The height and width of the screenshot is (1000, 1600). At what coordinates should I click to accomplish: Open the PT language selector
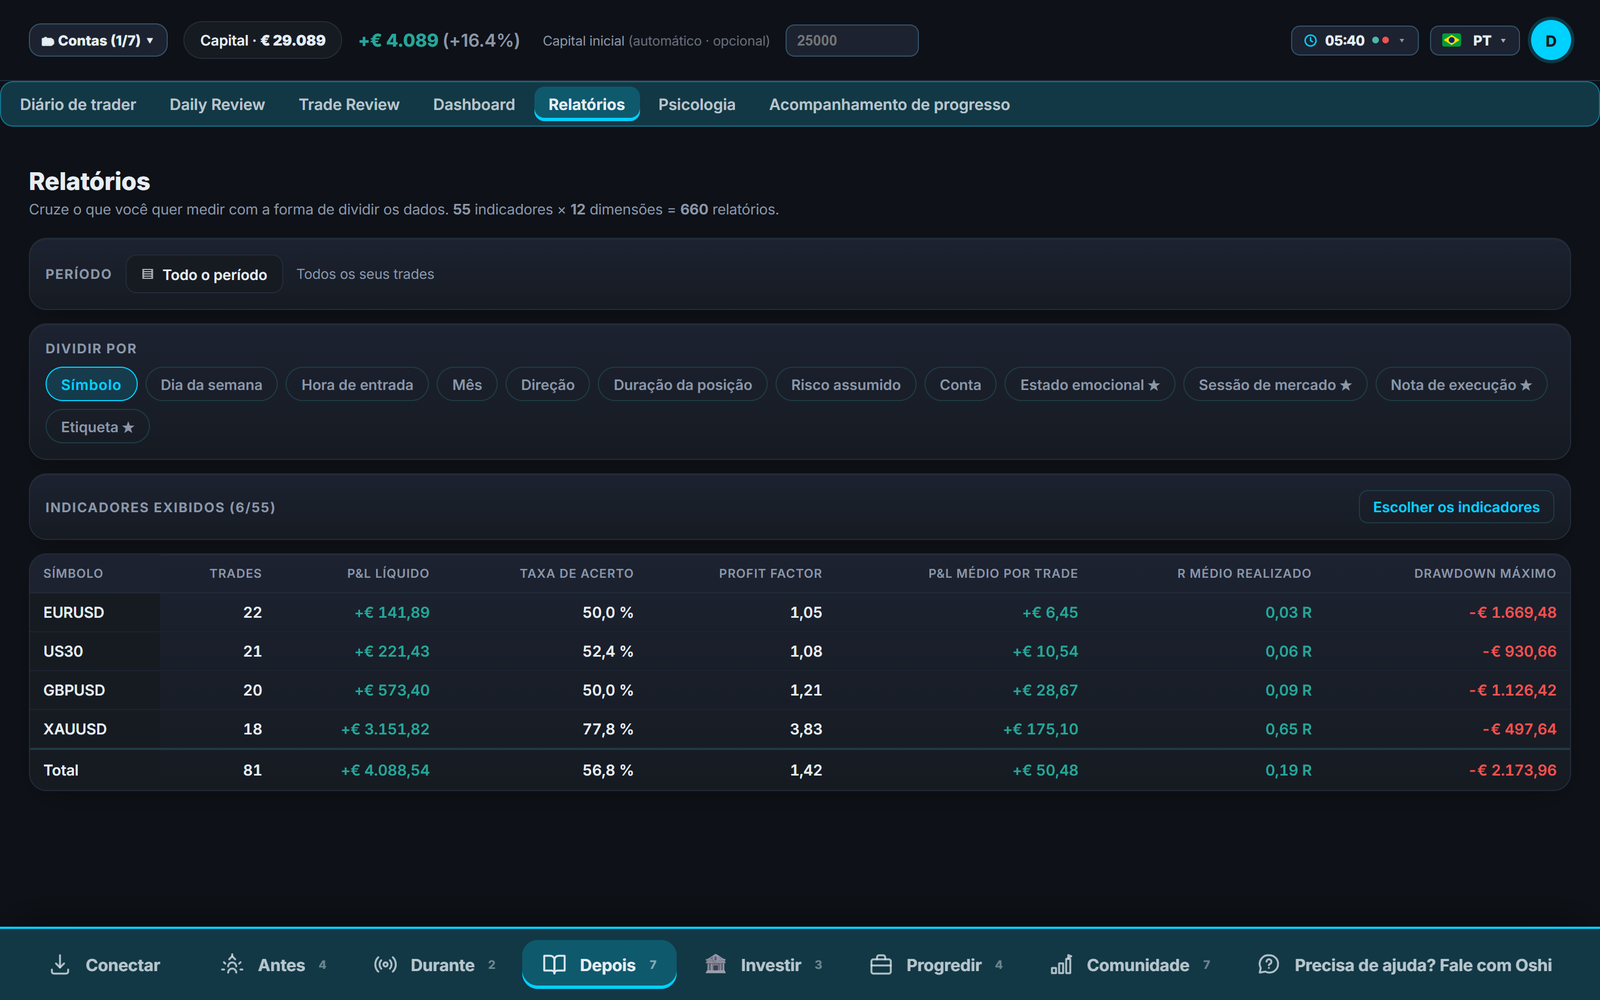[1474, 40]
